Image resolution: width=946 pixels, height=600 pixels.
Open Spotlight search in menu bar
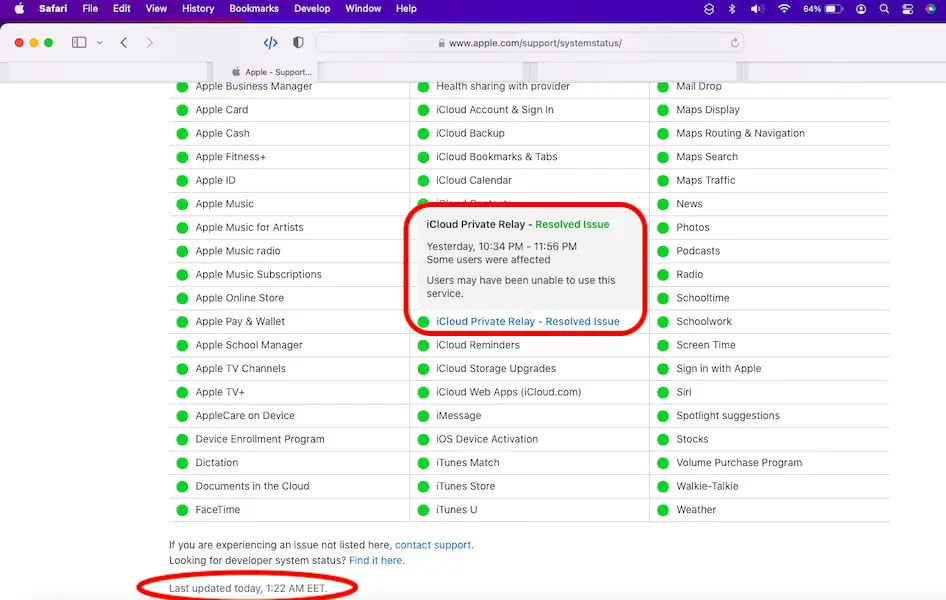884,9
